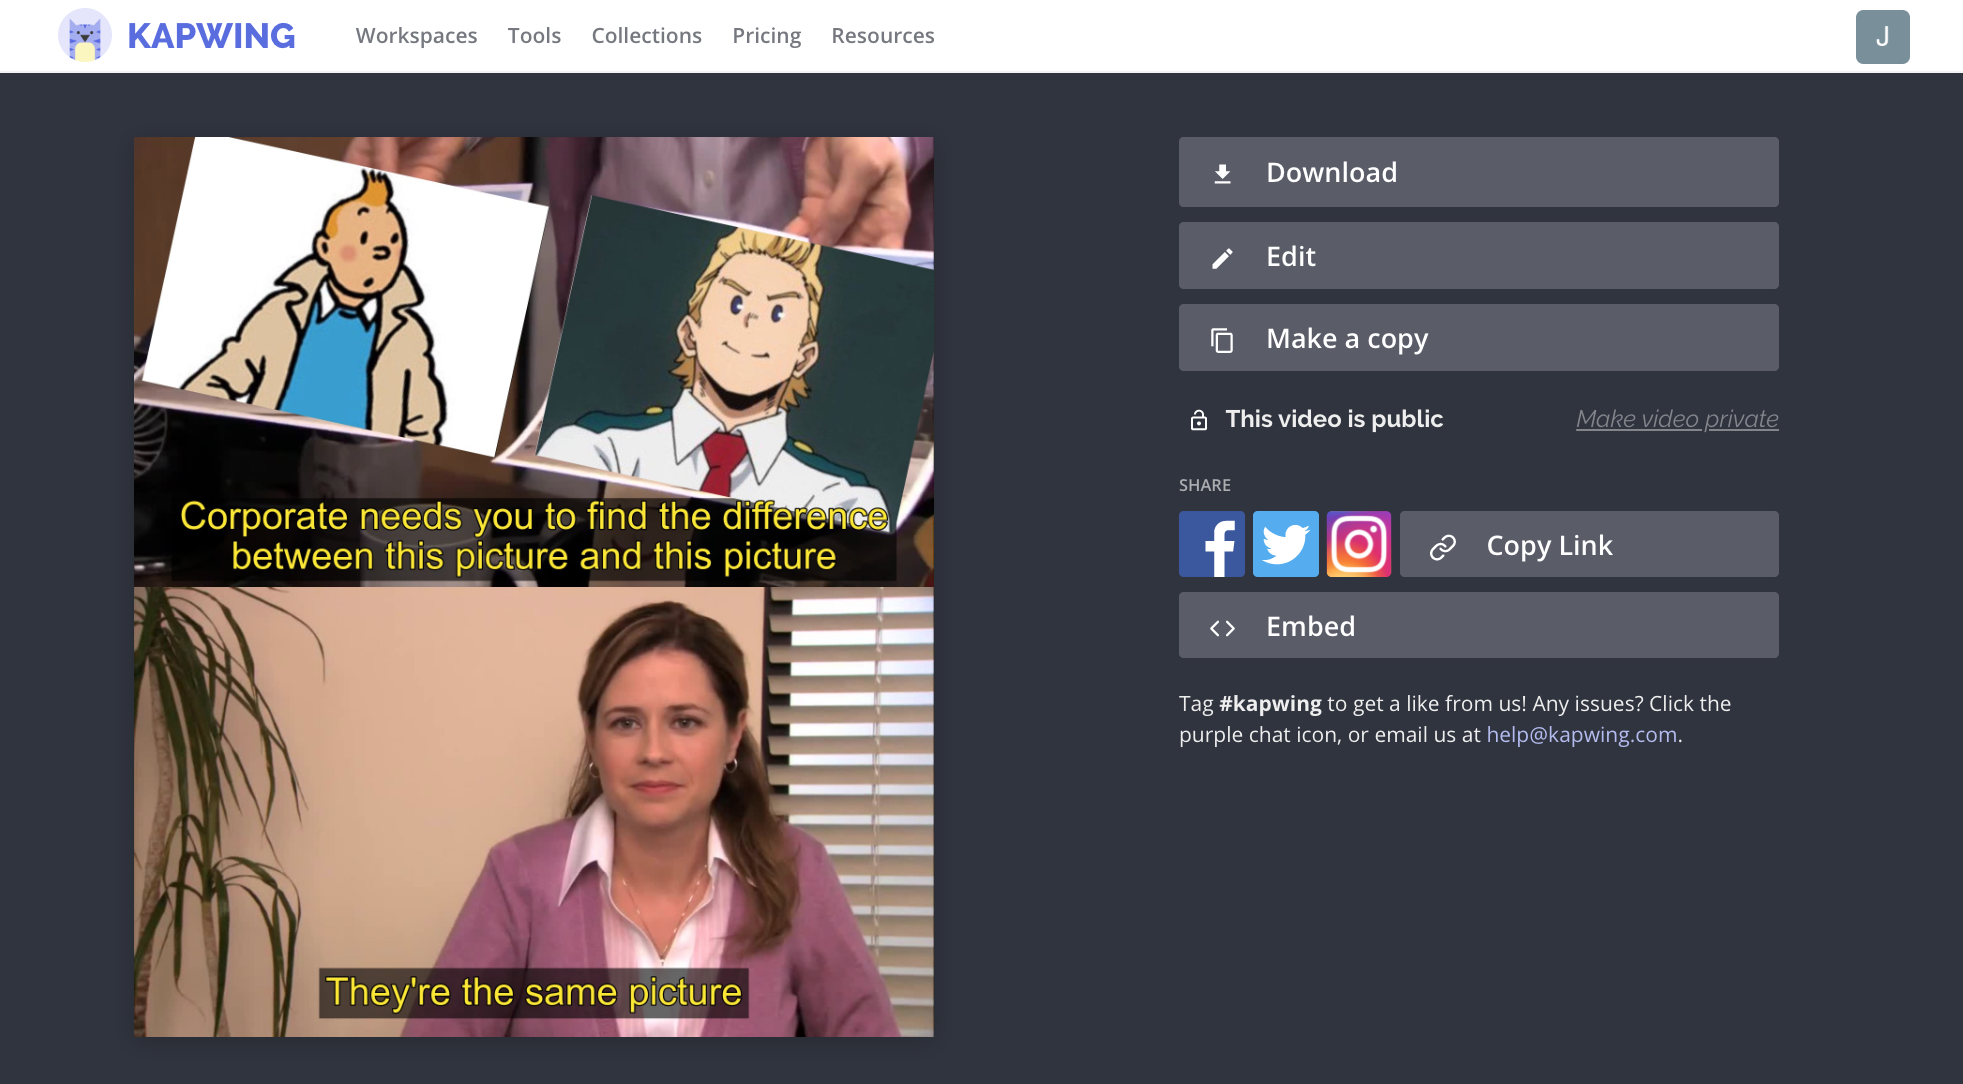Click the Embed code brackets icon
The image size is (1963, 1084).
[x=1221, y=625]
